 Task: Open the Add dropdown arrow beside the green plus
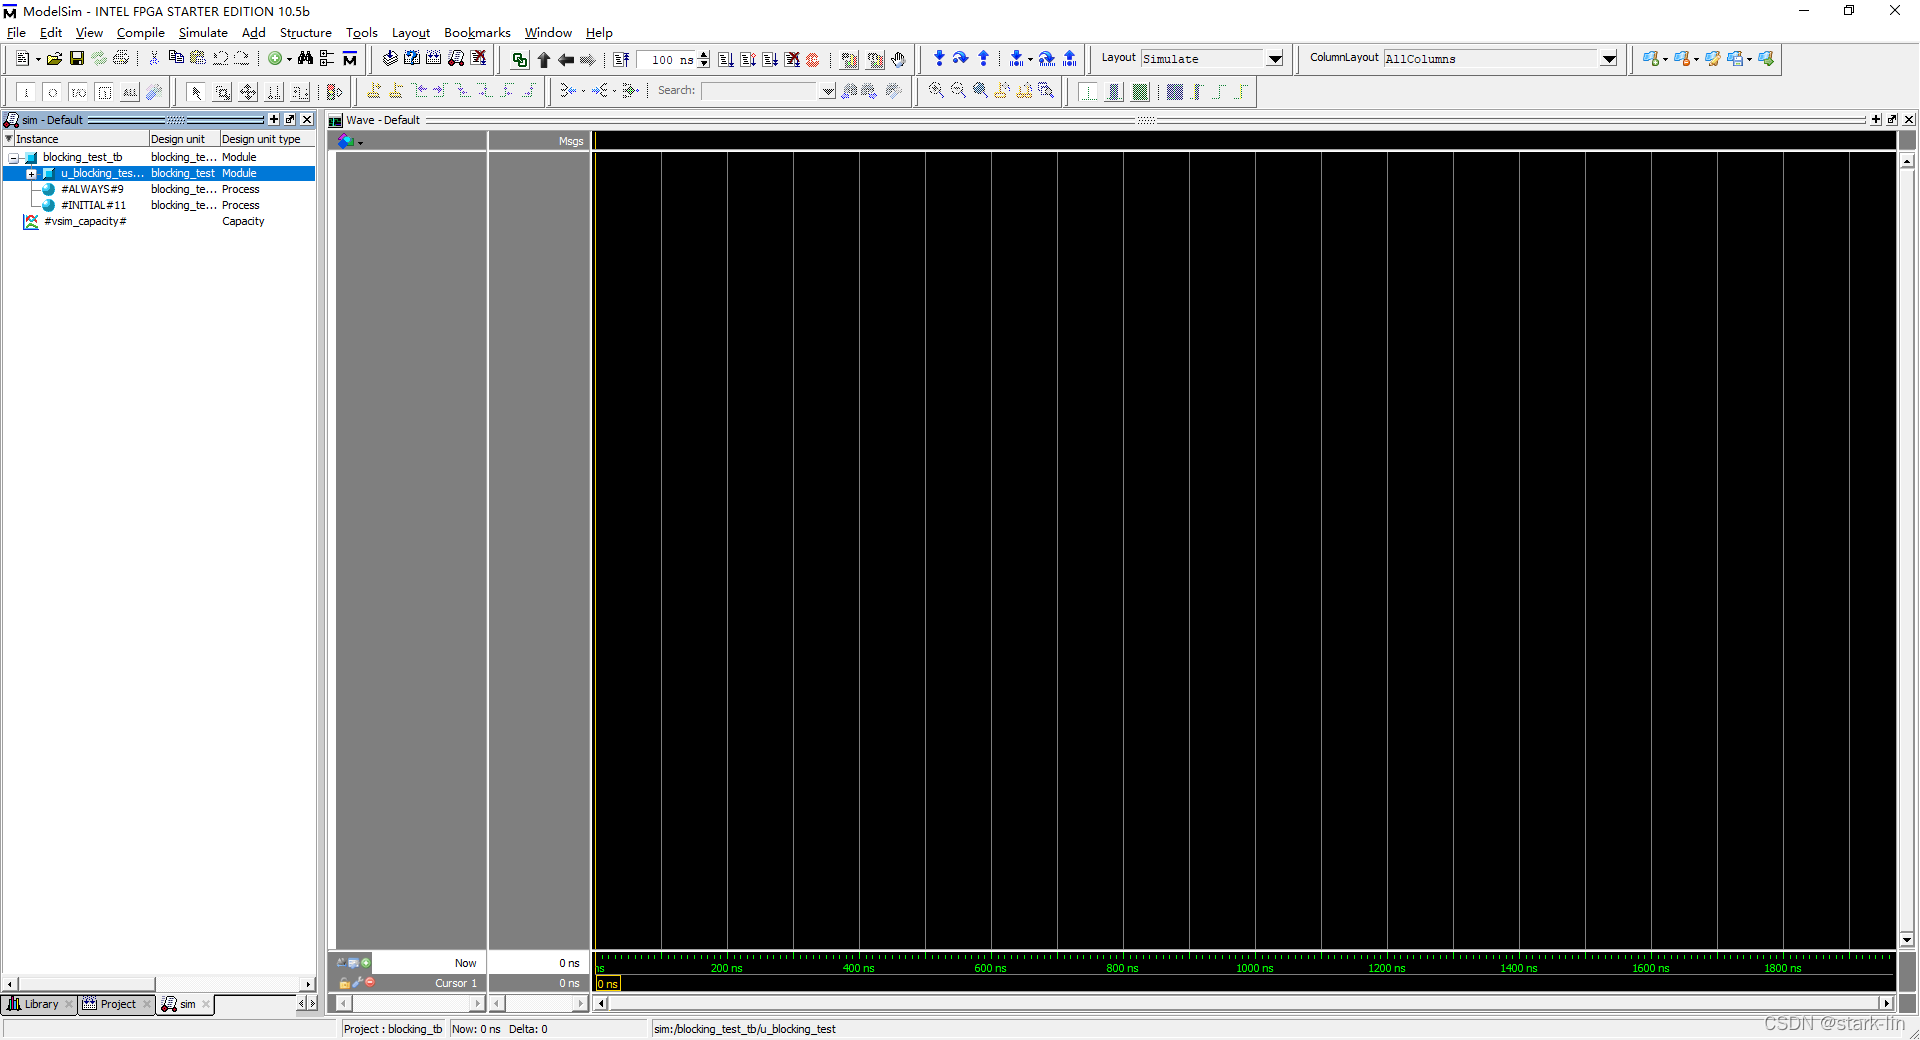pyautogui.click(x=289, y=59)
